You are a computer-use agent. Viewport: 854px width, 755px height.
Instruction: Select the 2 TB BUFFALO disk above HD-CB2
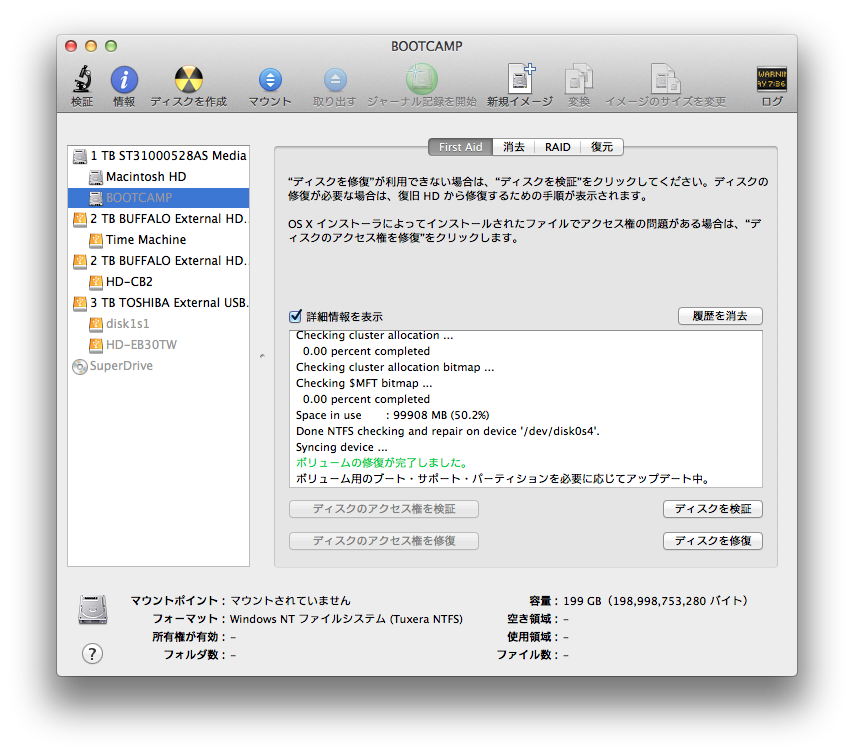point(158,261)
